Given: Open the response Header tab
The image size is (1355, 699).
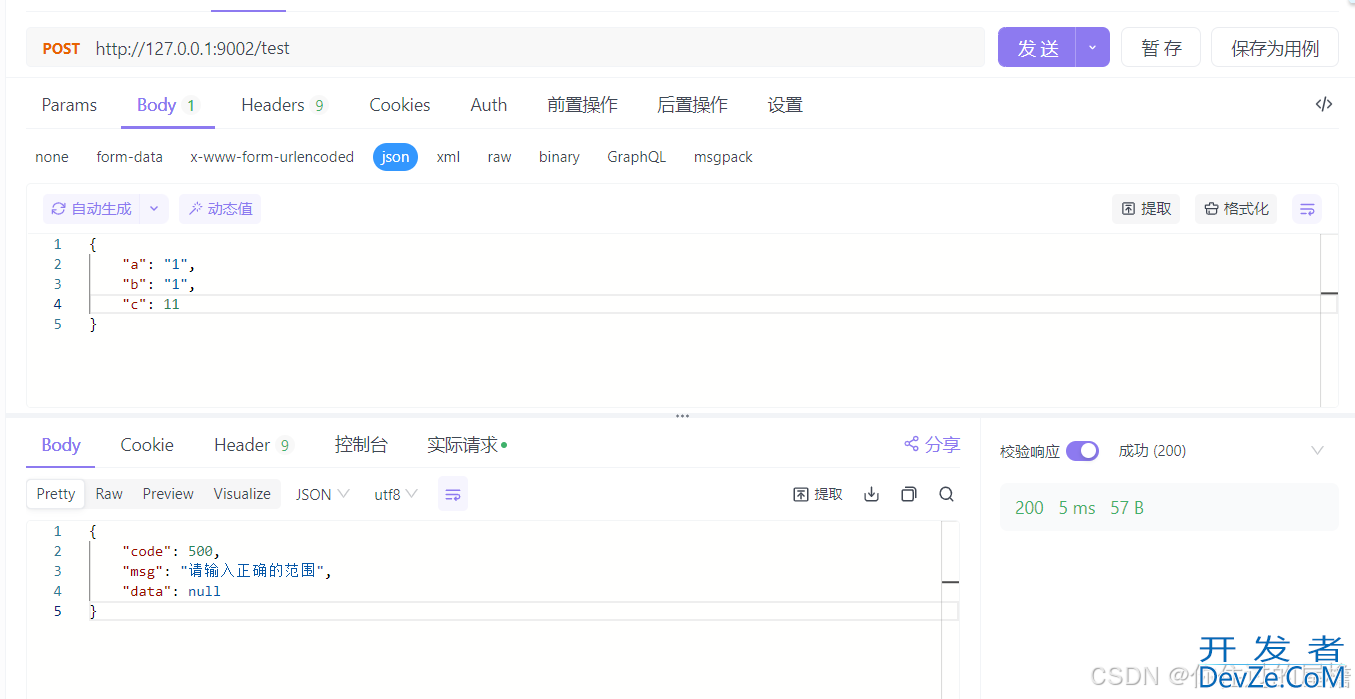Looking at the screenshot, I should point(252,445).
